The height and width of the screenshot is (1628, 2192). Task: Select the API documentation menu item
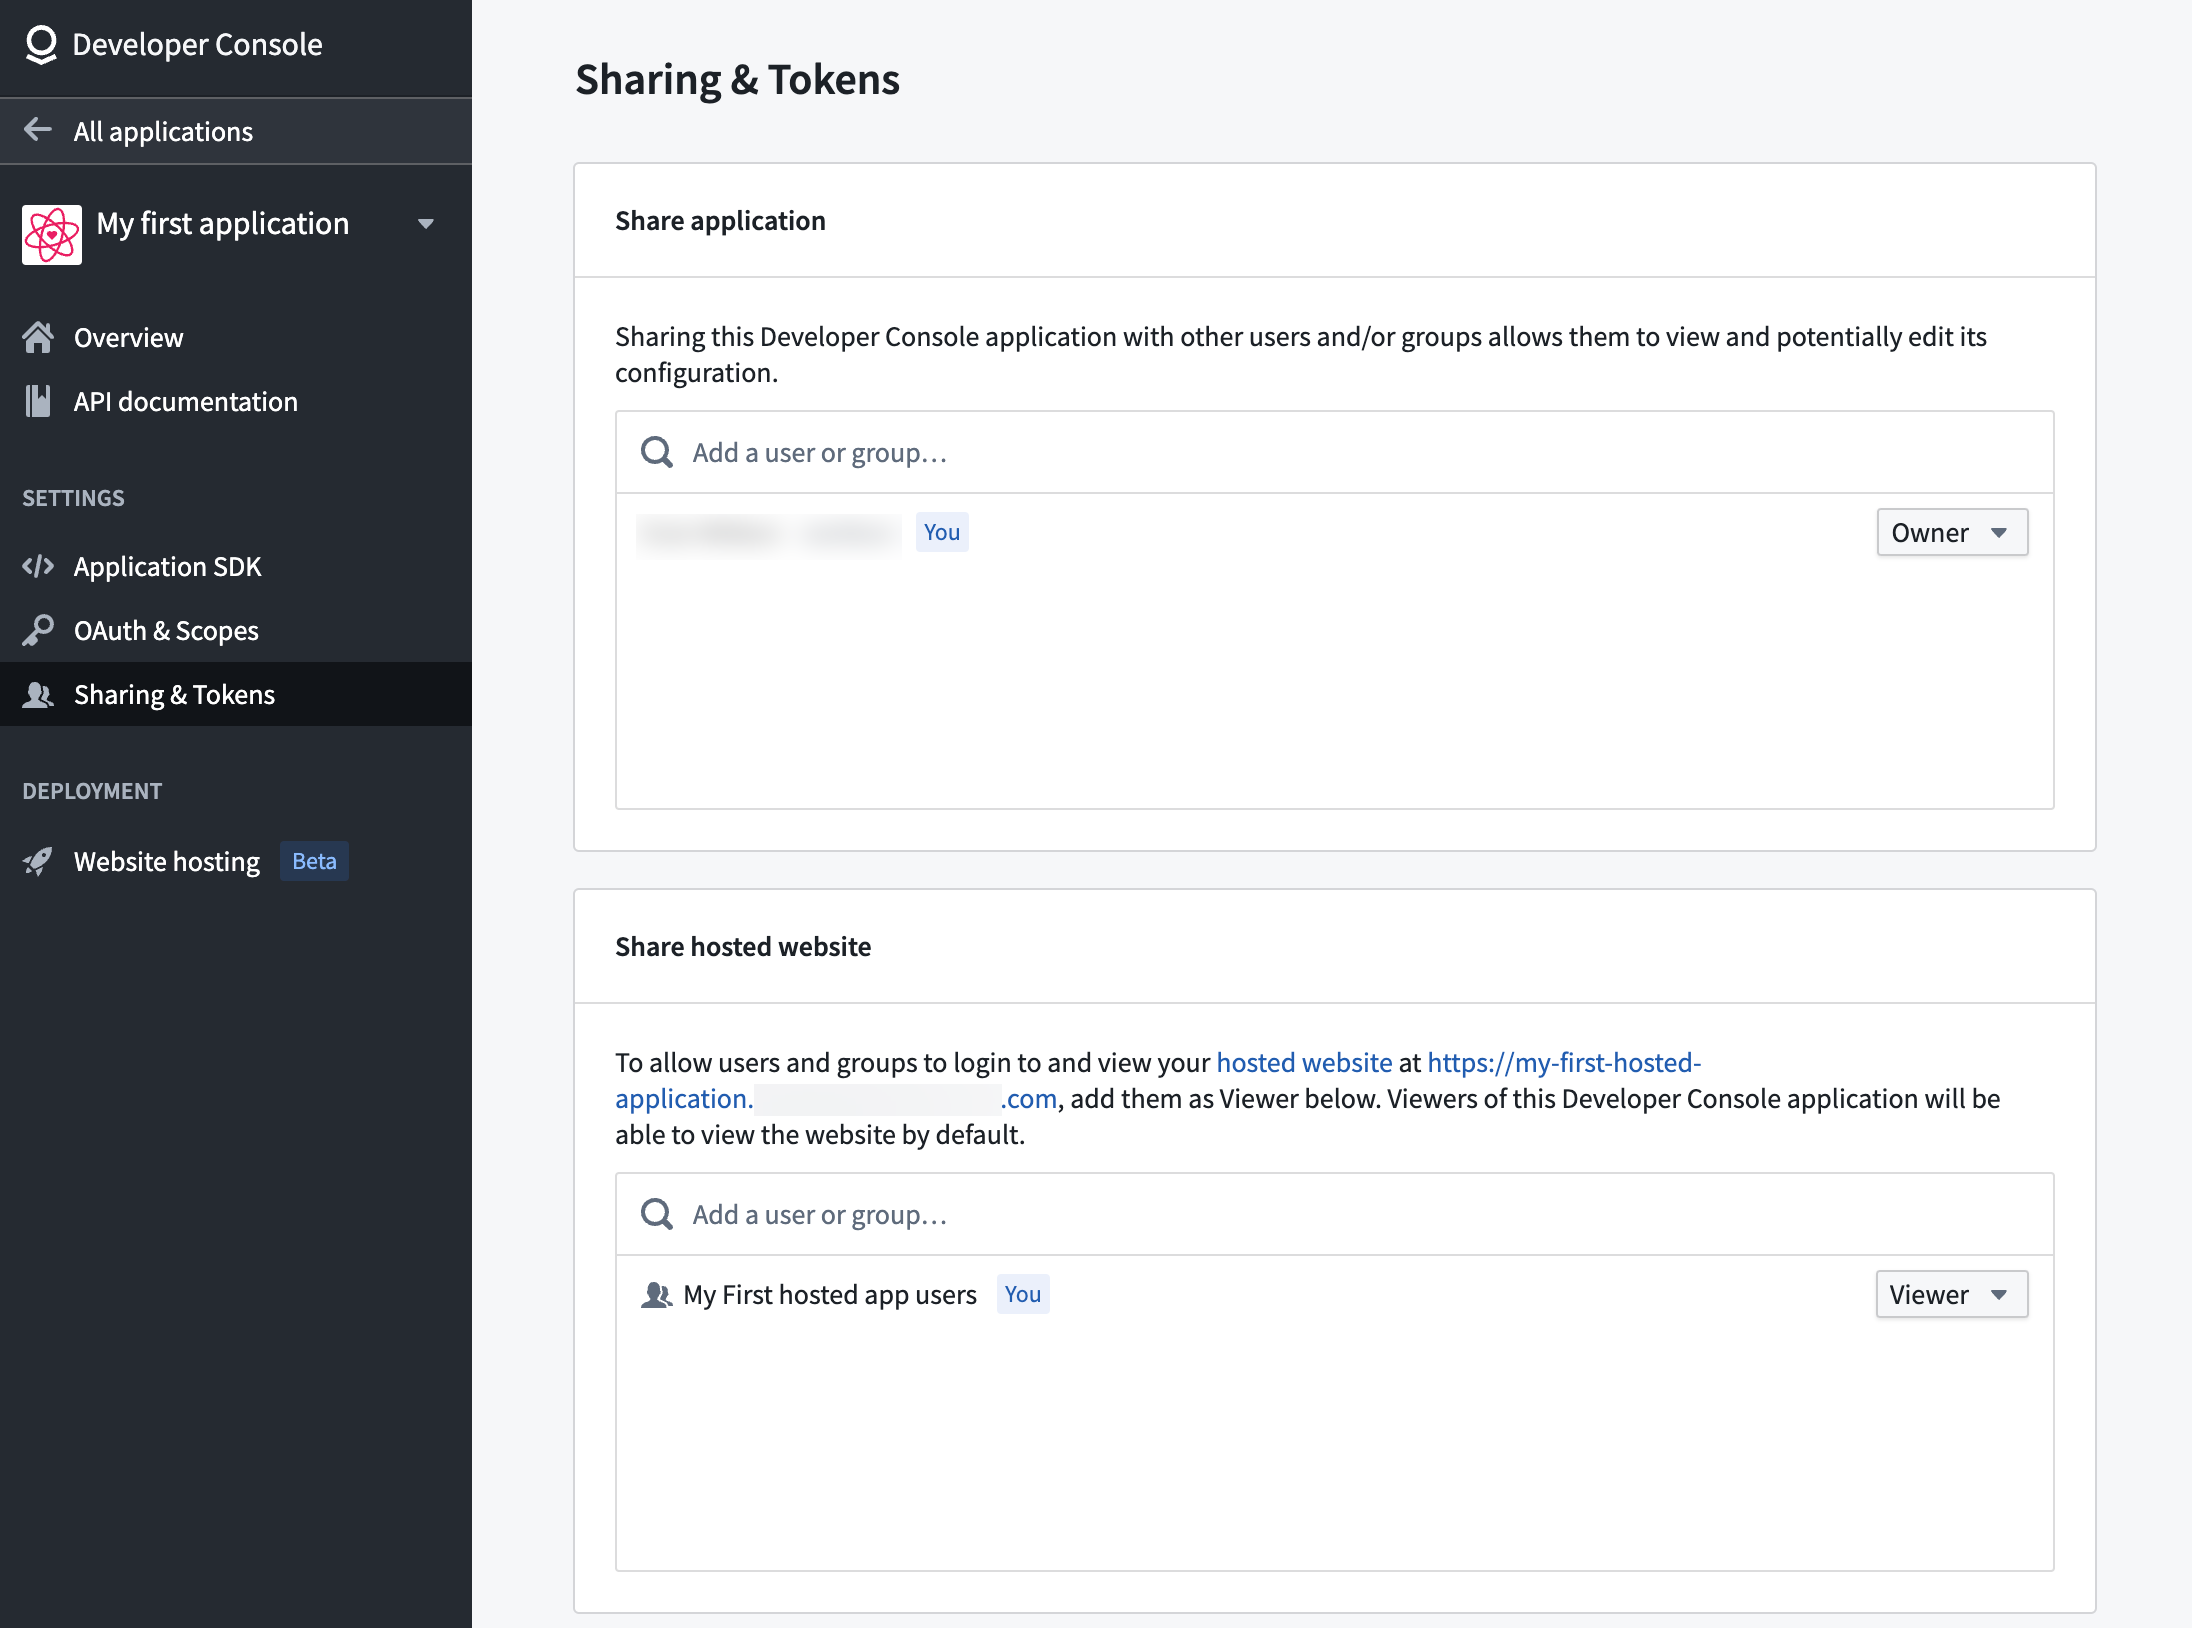click(183, 400)
